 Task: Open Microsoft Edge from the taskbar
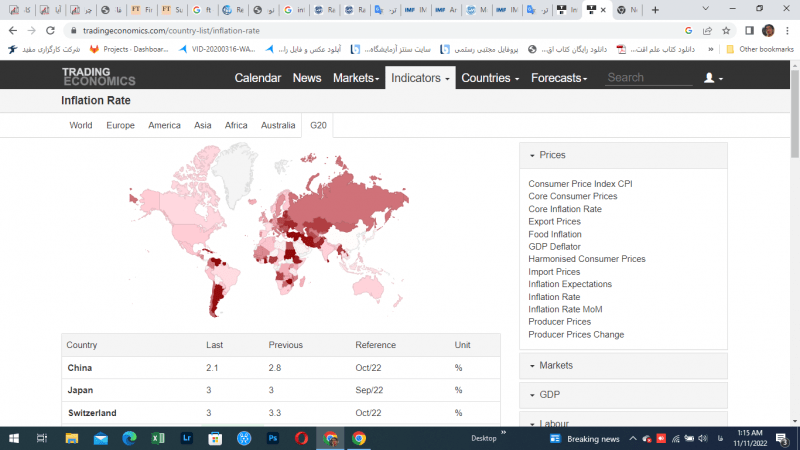click(x=128, y=438)
